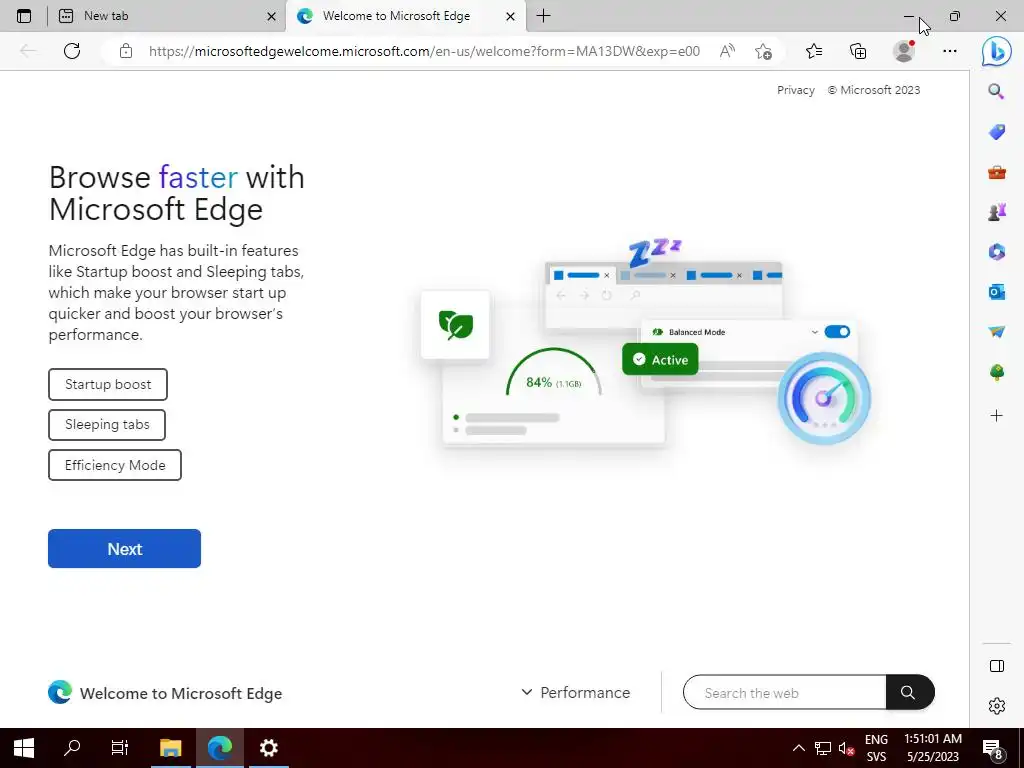Click the blue Next button
The image size is (1024, 768).
click(x=124, y=549)
